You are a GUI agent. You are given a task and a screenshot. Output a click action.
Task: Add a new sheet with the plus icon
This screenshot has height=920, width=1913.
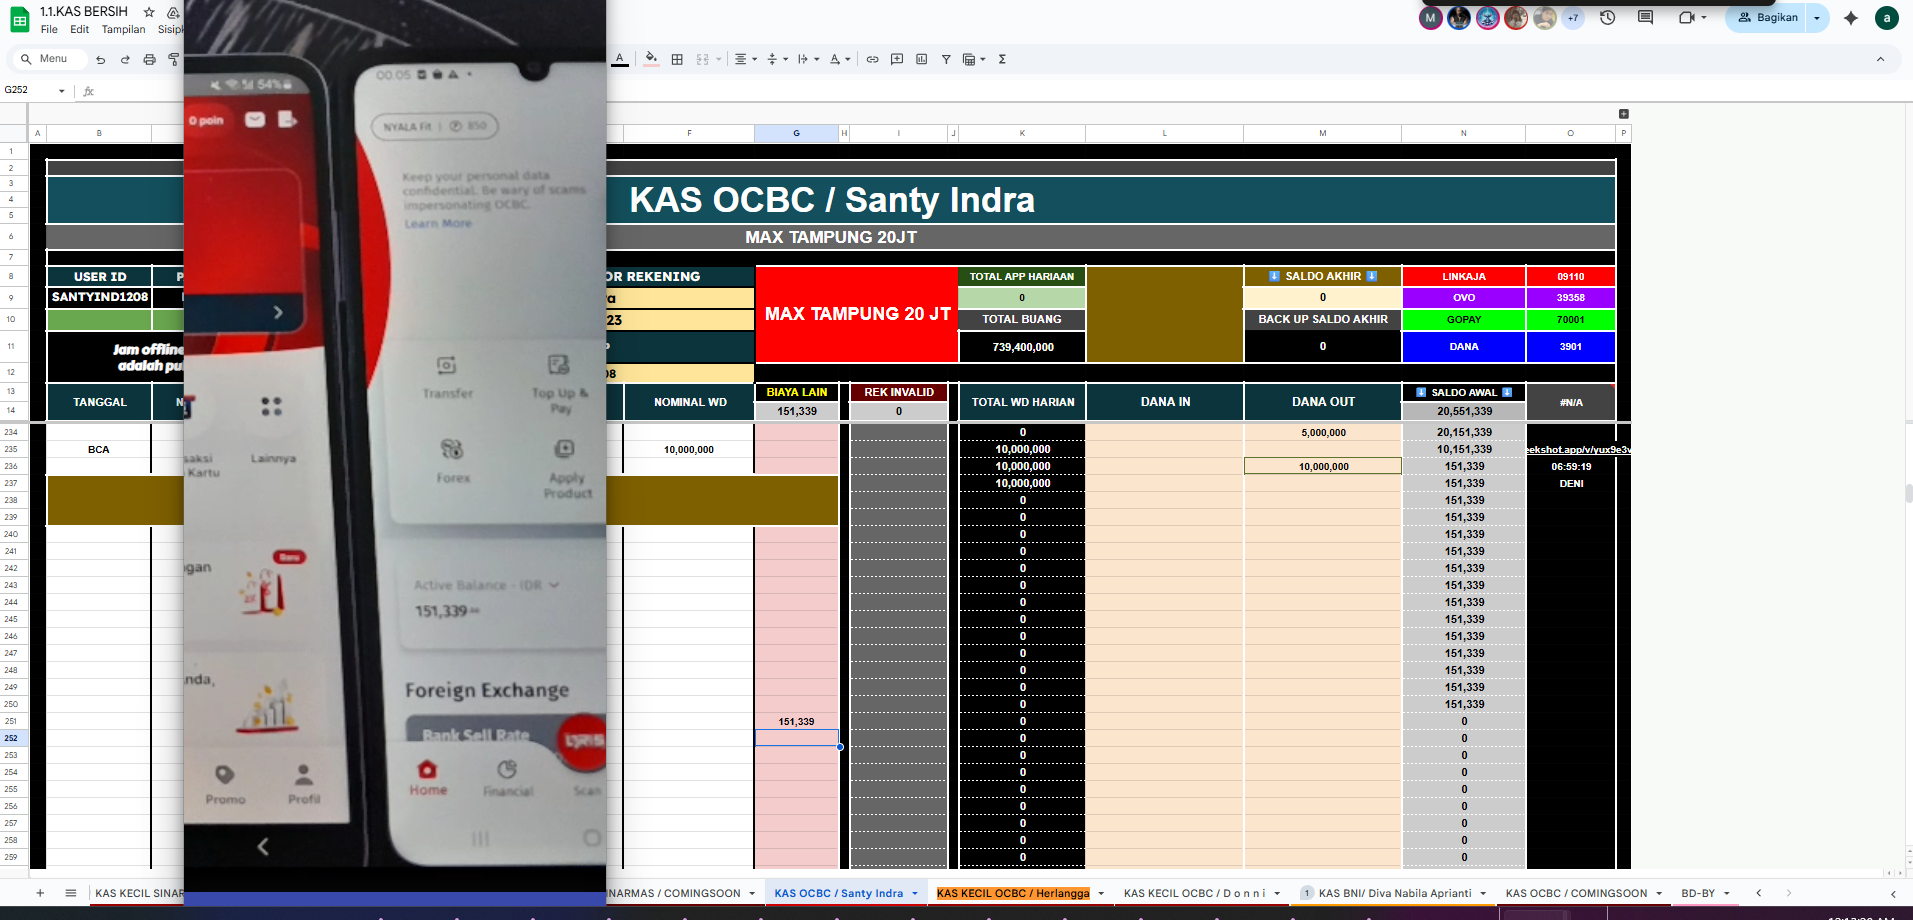40,893
